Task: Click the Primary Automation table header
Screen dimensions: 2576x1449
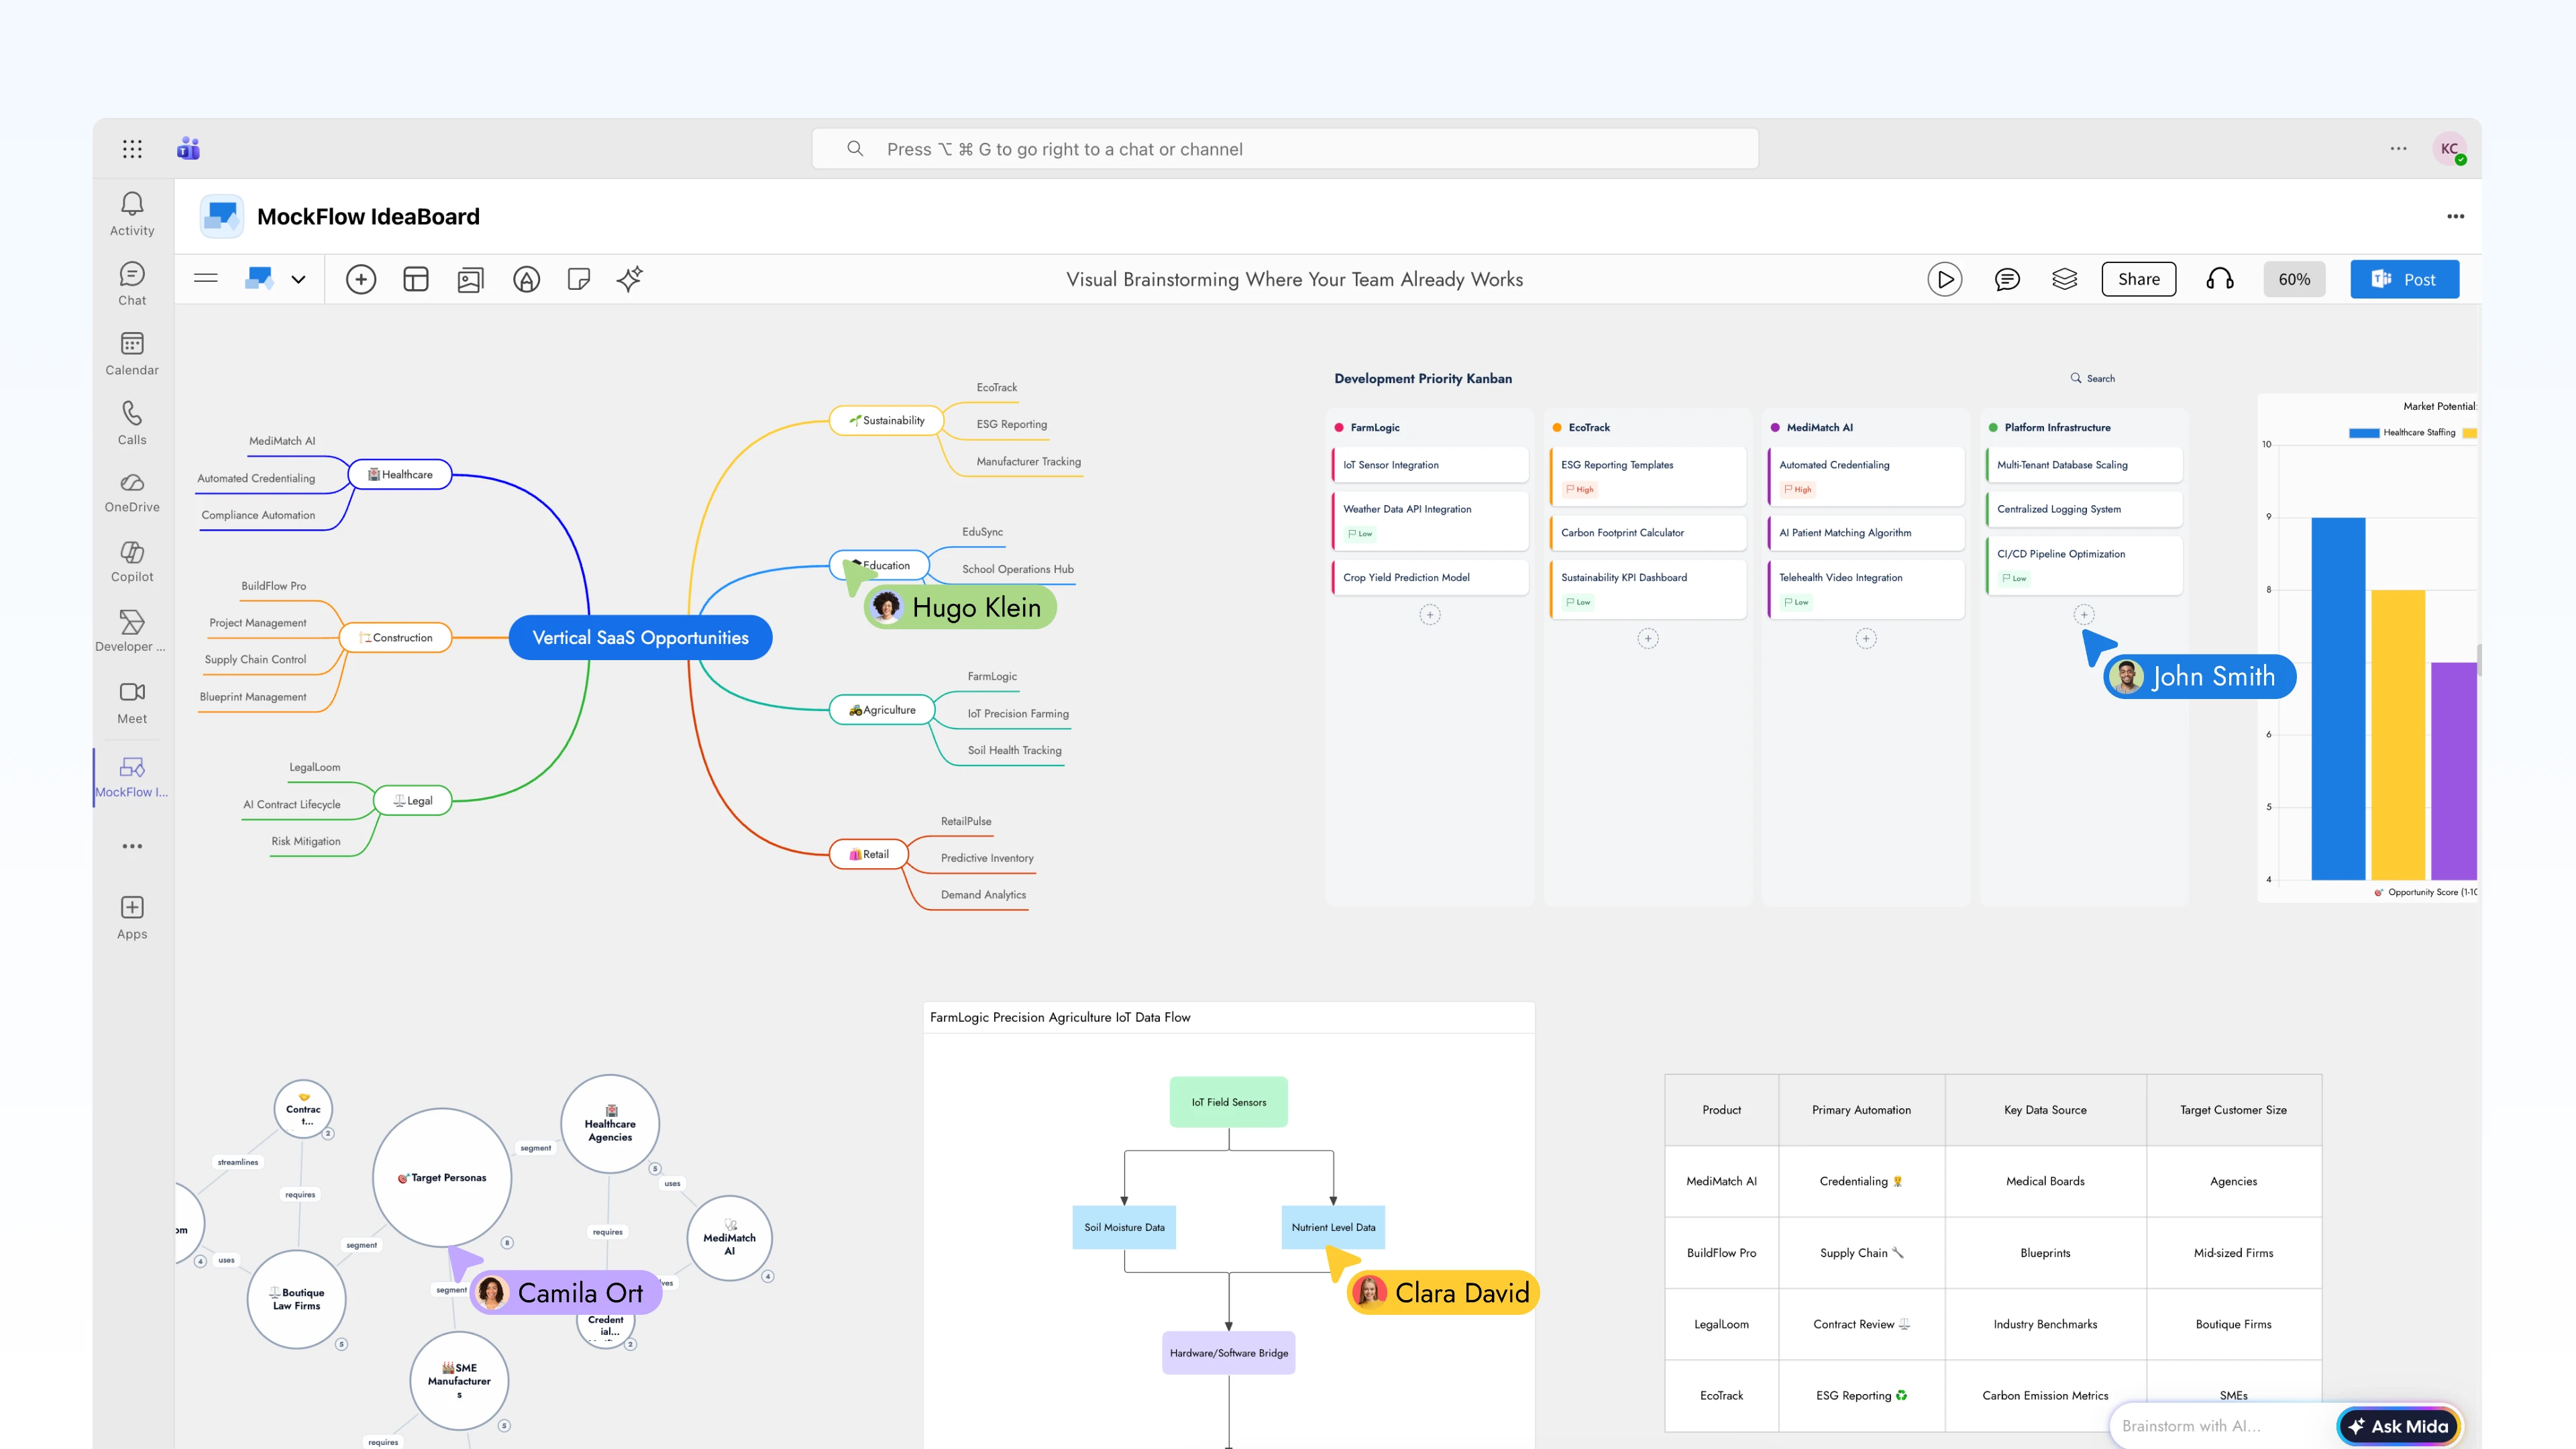Action: [x=1861, y=1110]
